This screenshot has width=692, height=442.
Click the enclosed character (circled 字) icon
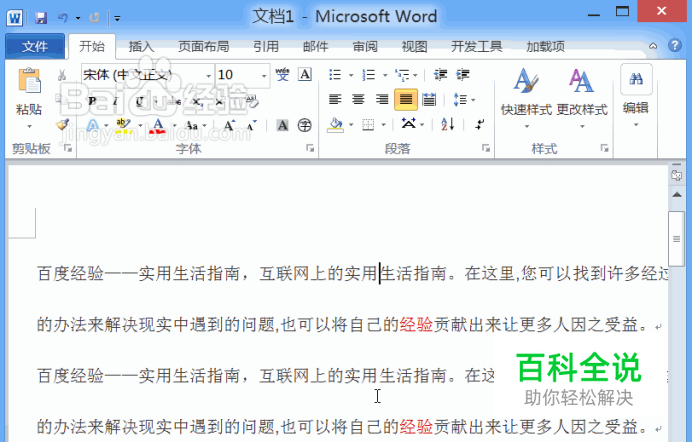pyautogui.click(x=305, y=126)
